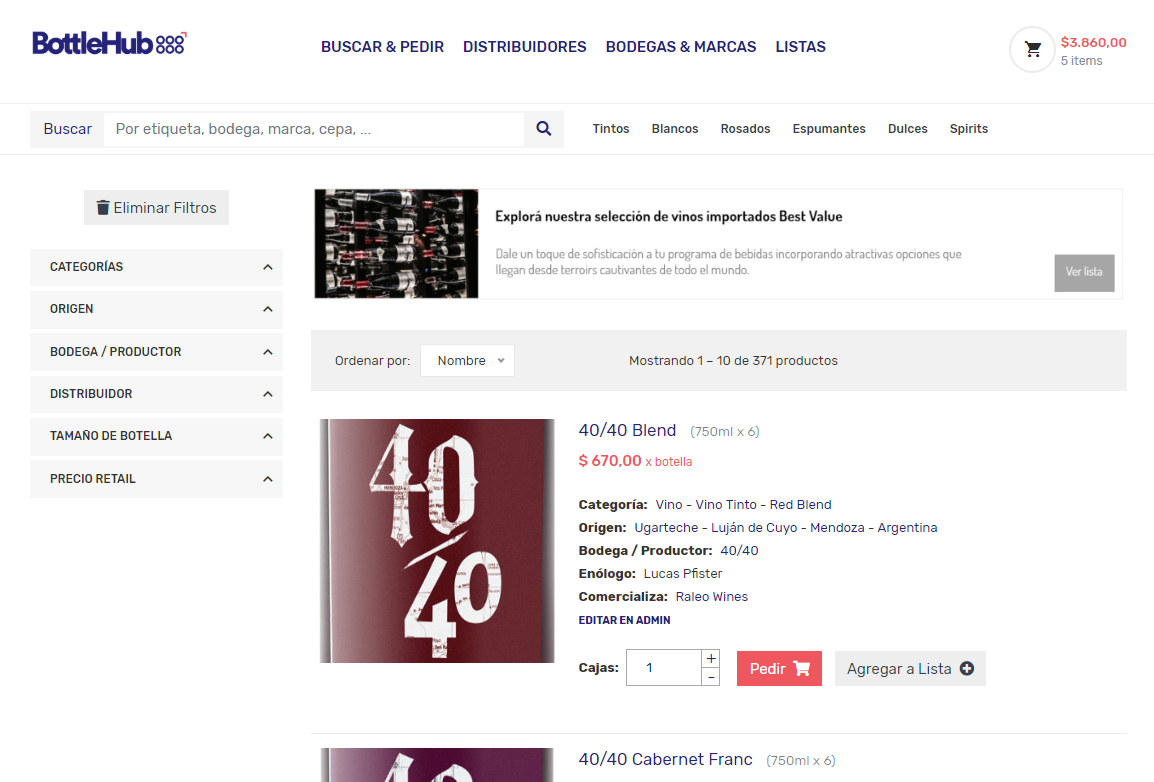The image size is (1154, 782).
Task: Expand the TAMAÑO DE BOTELLA filter
Action: pyautogui.click(x=156, y=436)
